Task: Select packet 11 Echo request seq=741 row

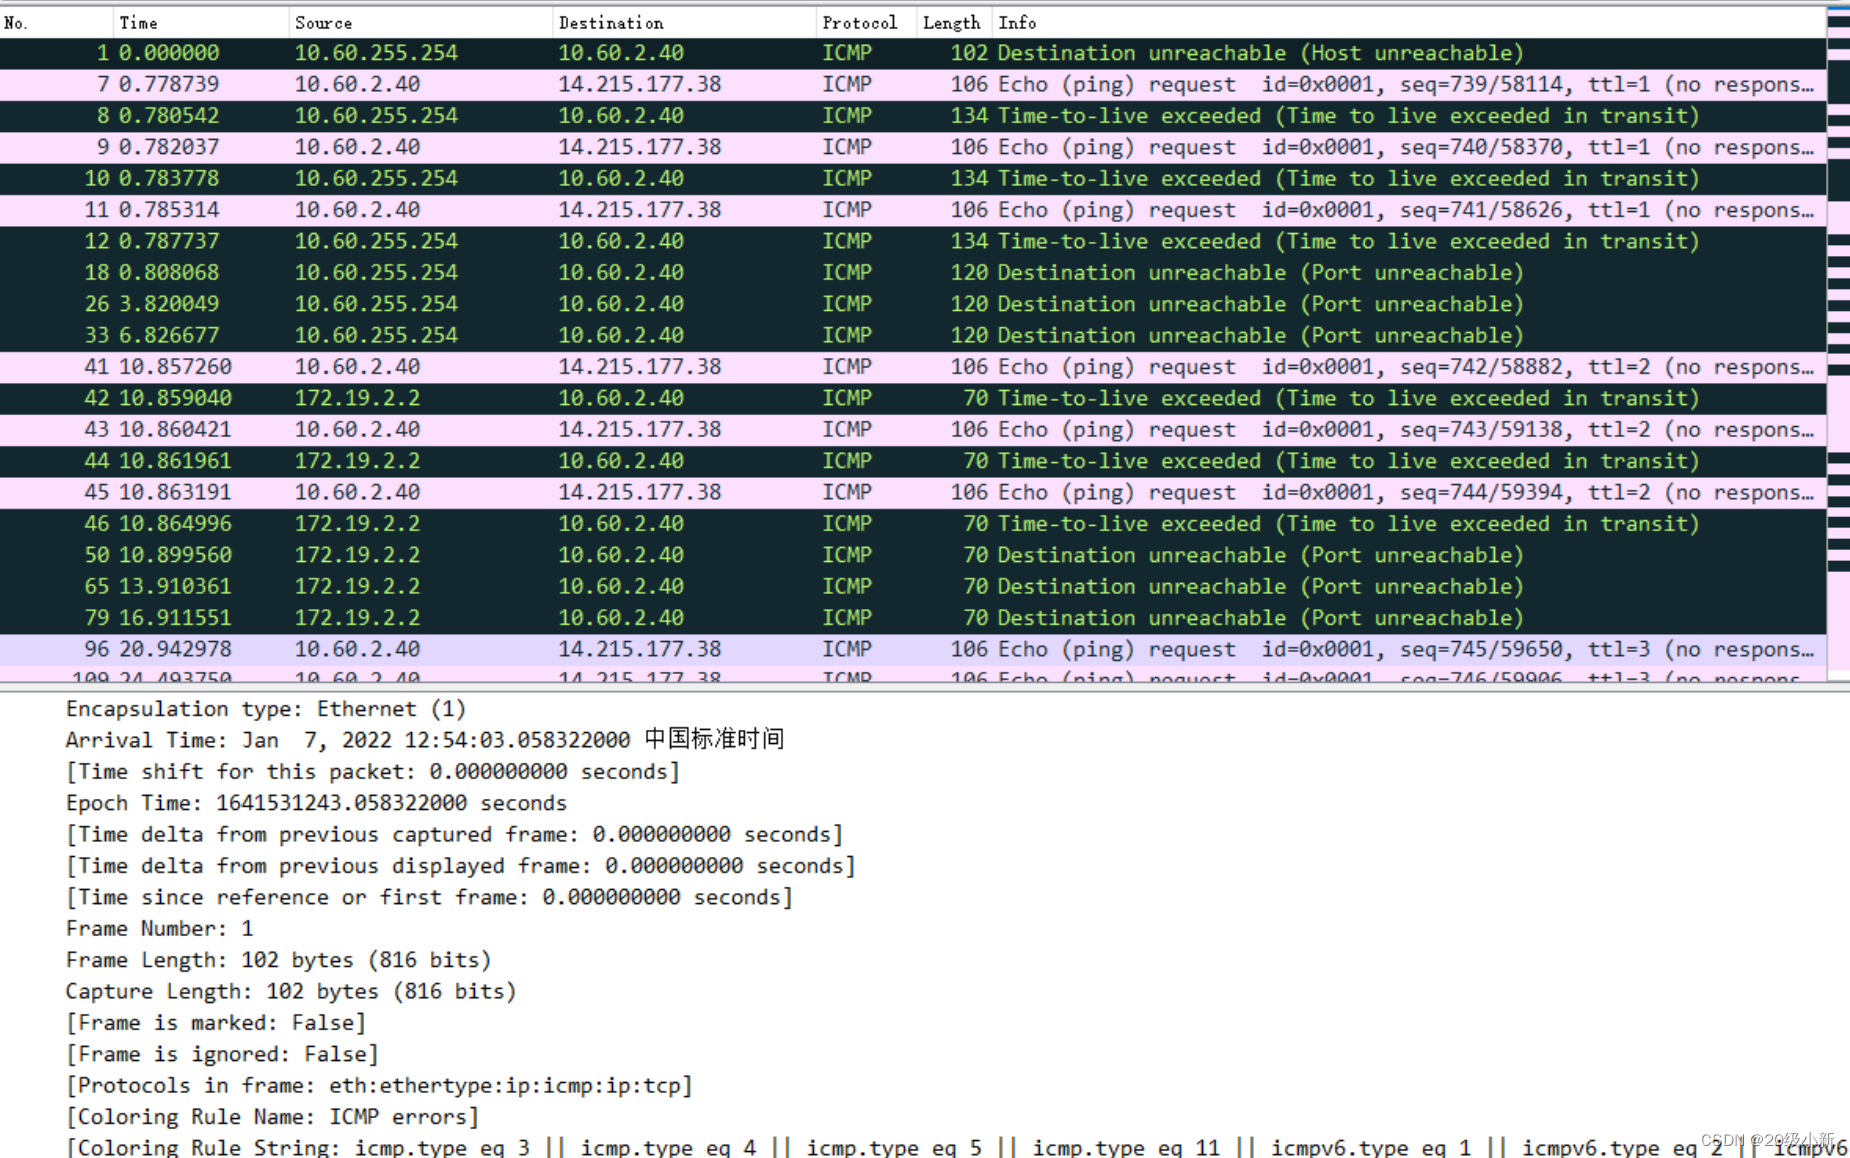Action: (x=913, y=210)
